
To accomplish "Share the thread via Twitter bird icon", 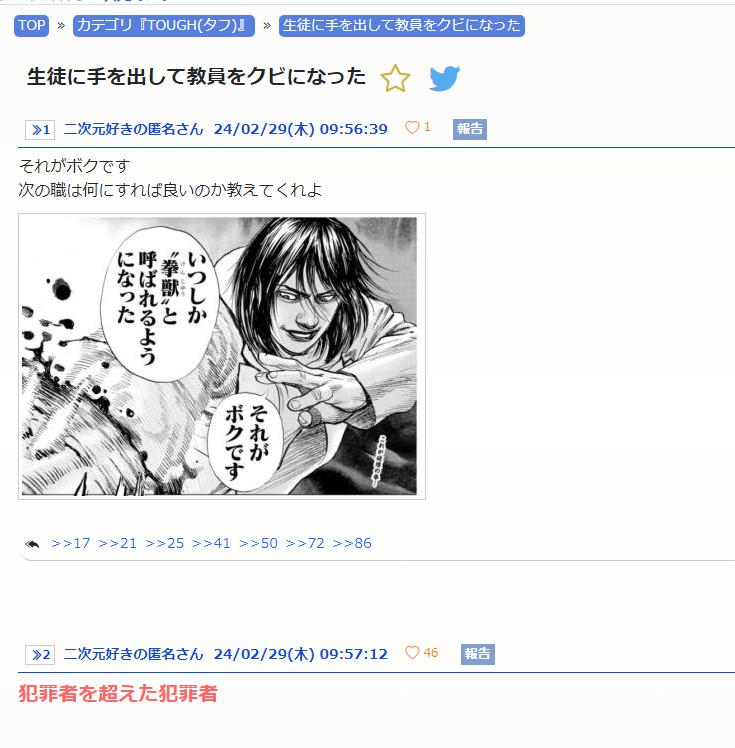I will click(x=445, y=78).
